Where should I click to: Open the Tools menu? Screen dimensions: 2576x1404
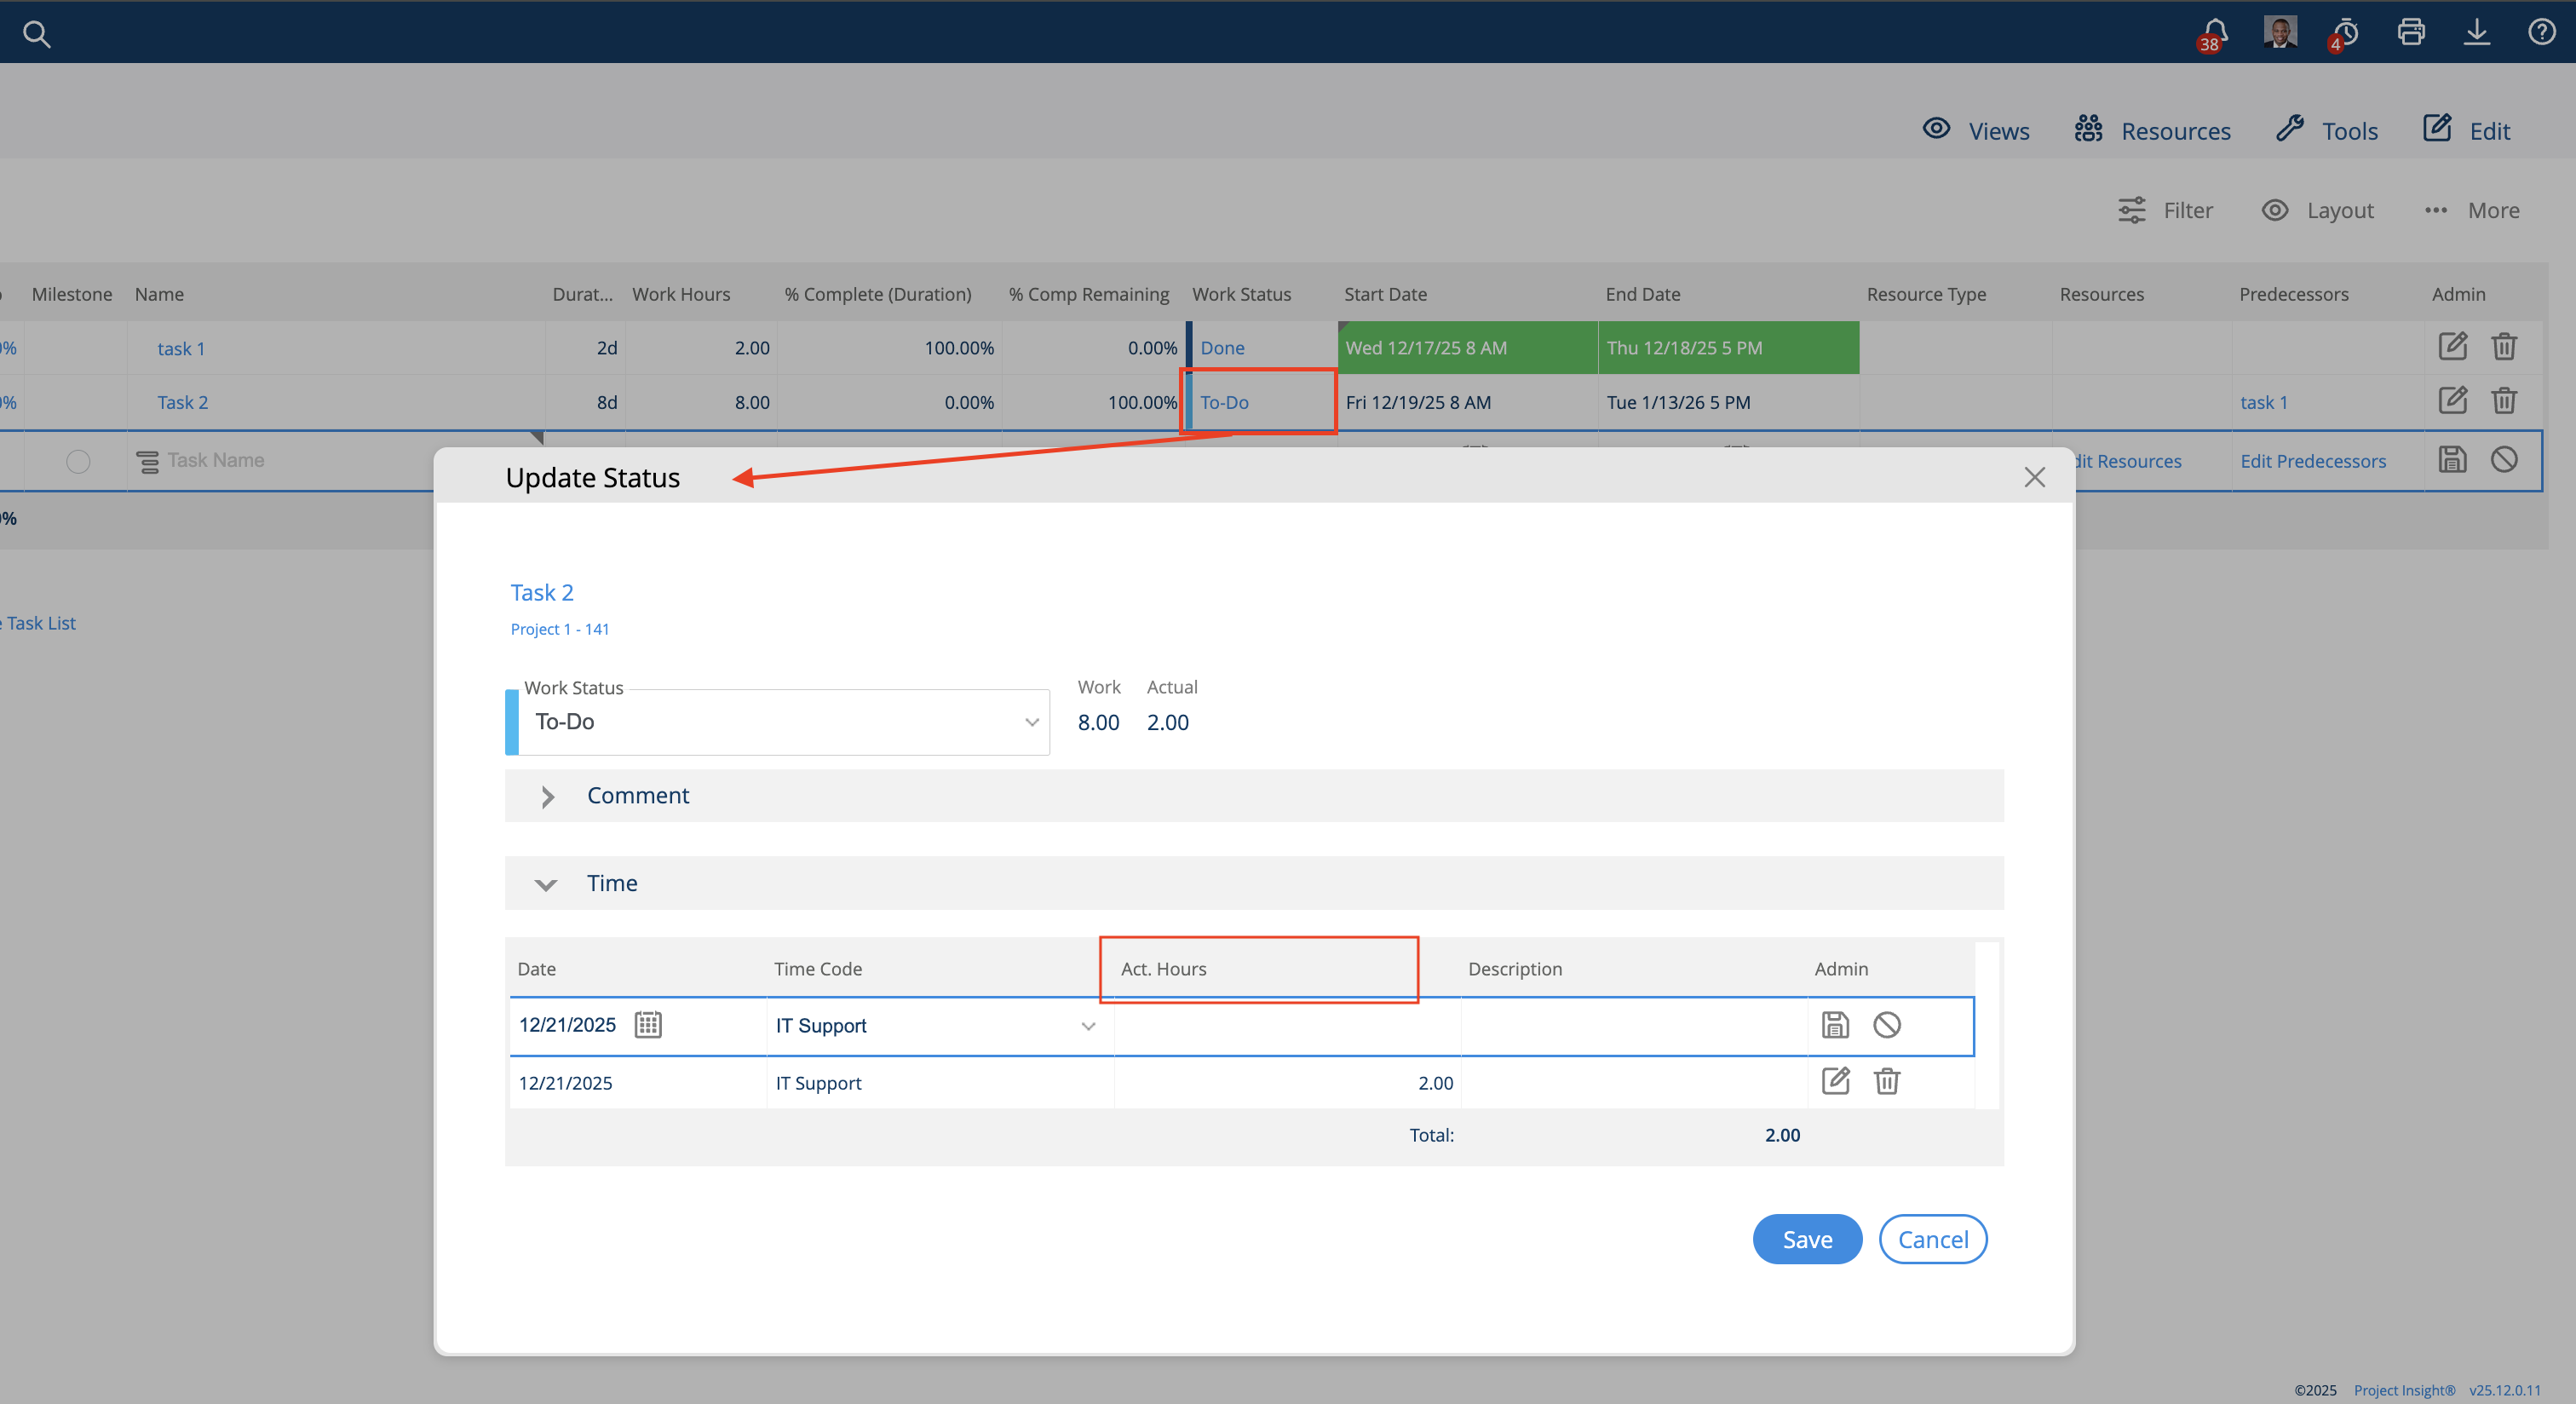point(2327,130)
